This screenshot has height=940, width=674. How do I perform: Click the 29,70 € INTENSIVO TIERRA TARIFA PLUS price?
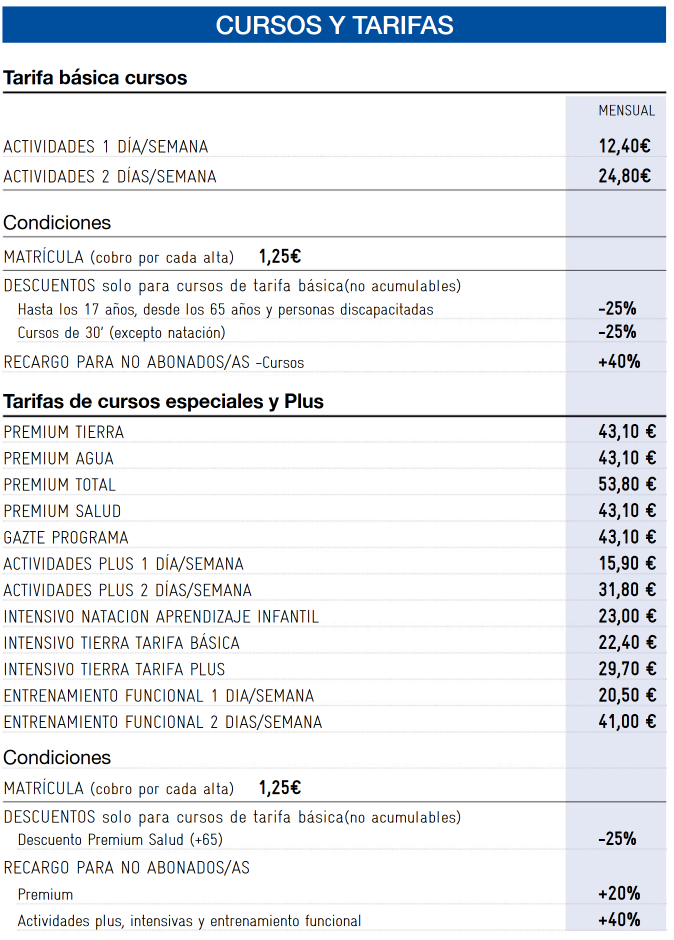click(627, 668)
